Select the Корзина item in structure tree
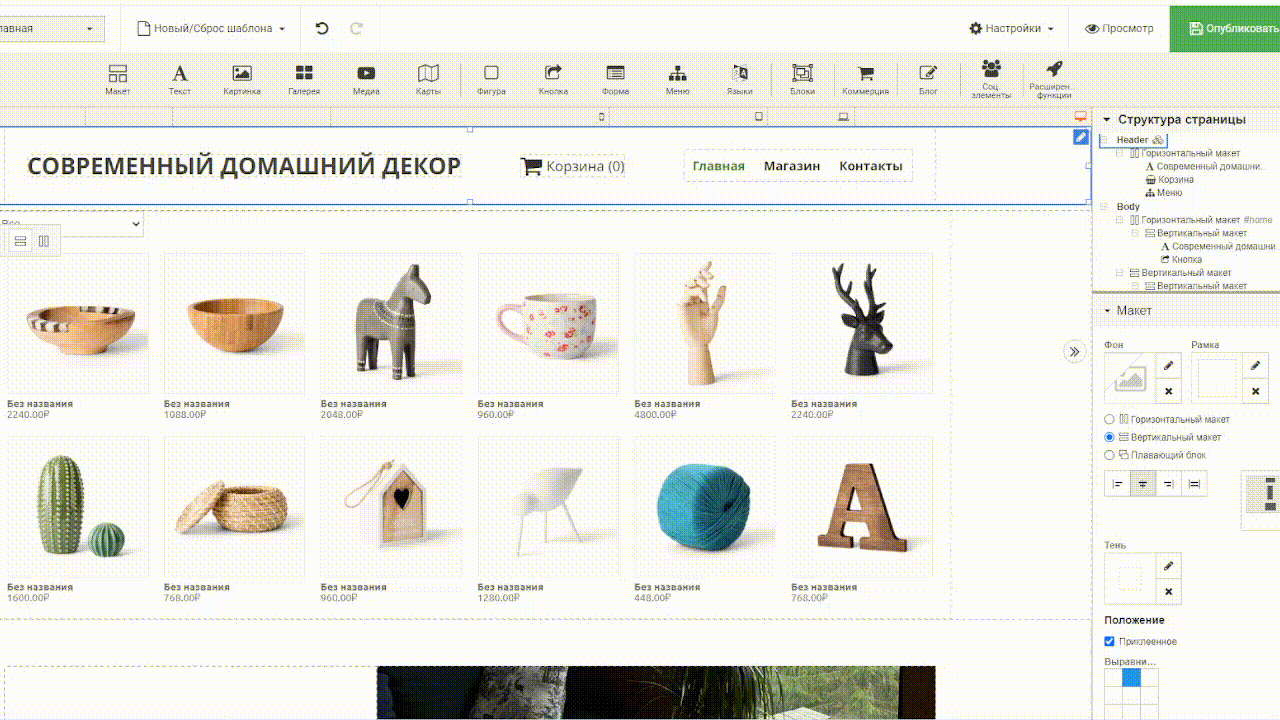1280x720 pixels. (1175, 180)
